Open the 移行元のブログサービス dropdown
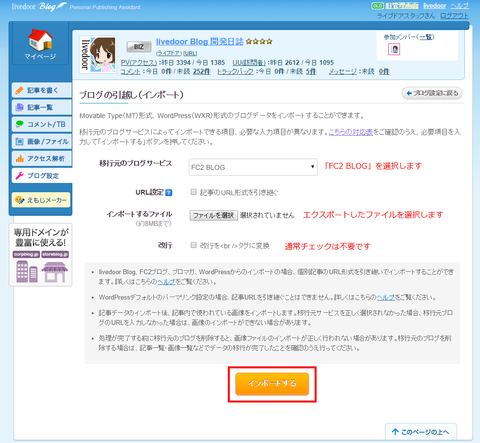This screenshot has height=443, width=480. point(253,167)
